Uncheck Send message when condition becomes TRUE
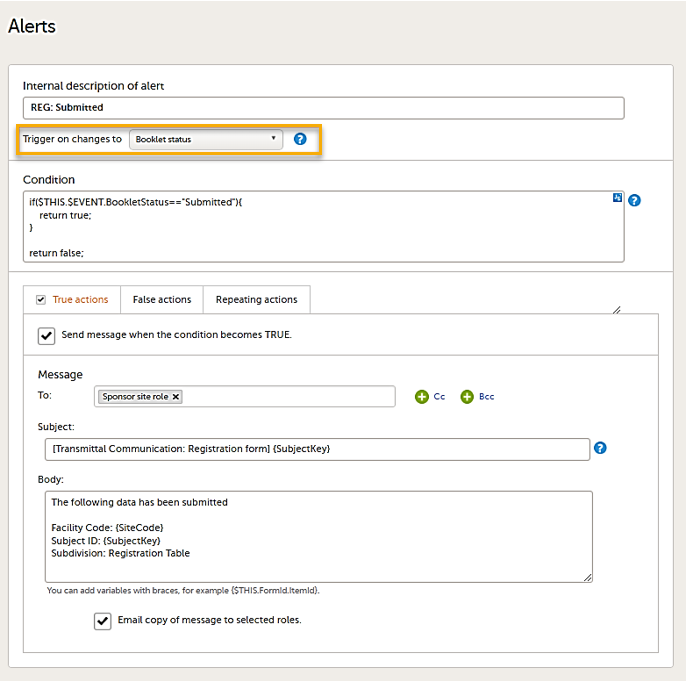686x681 pixels. click(47, 335)
